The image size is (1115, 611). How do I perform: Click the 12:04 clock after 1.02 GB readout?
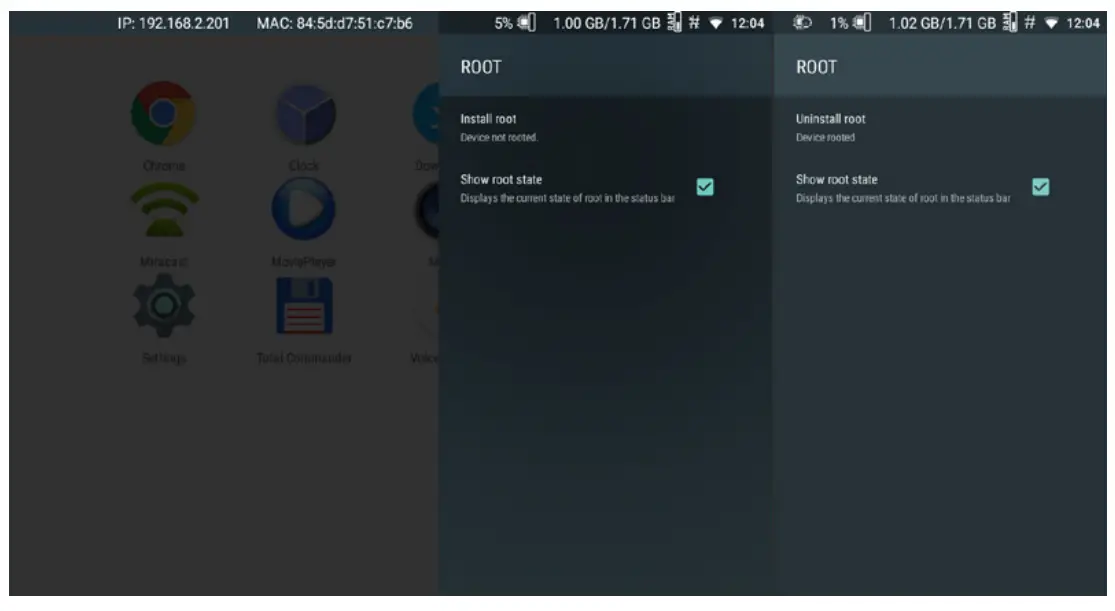pos(1082,23)
